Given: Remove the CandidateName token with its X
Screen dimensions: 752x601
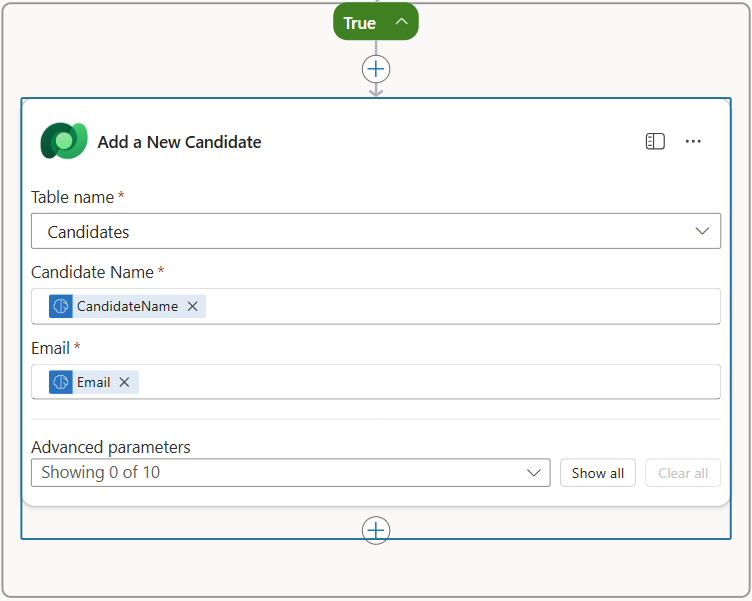Looking at the screenshot, I should (193, 306).
